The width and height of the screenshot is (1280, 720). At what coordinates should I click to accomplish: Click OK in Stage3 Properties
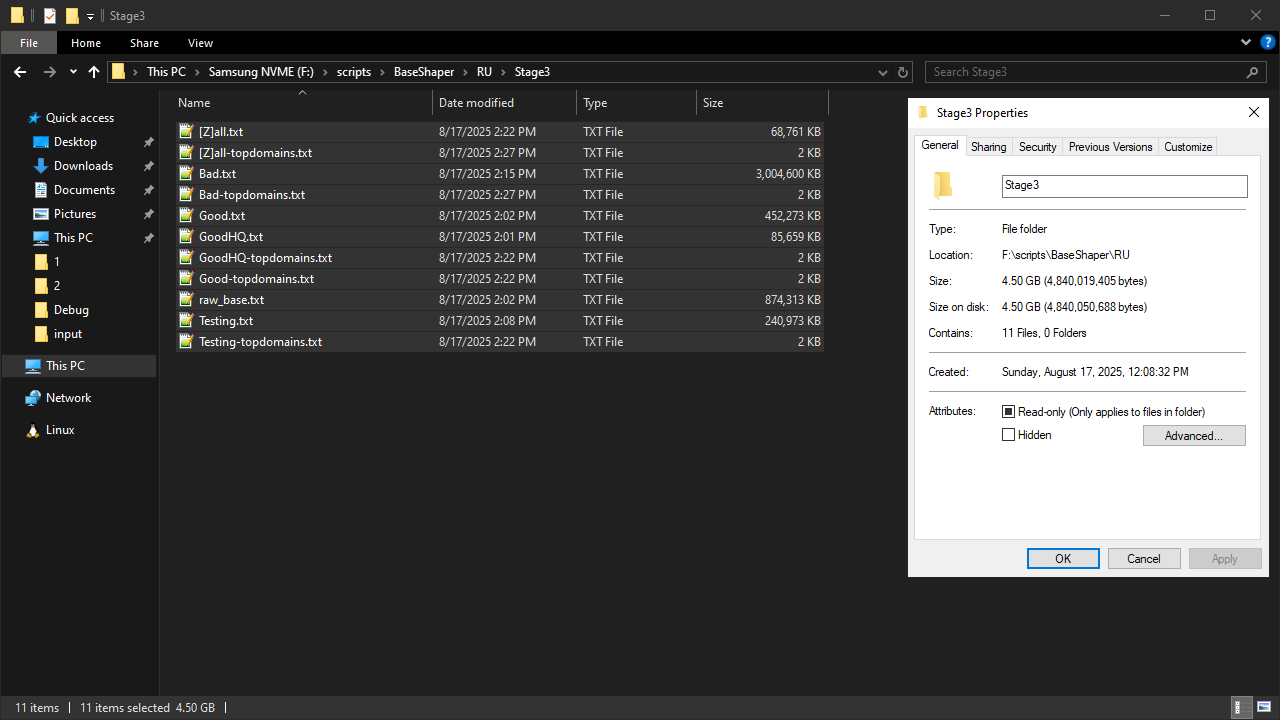pyautogui.click(x=1063, y=559)
